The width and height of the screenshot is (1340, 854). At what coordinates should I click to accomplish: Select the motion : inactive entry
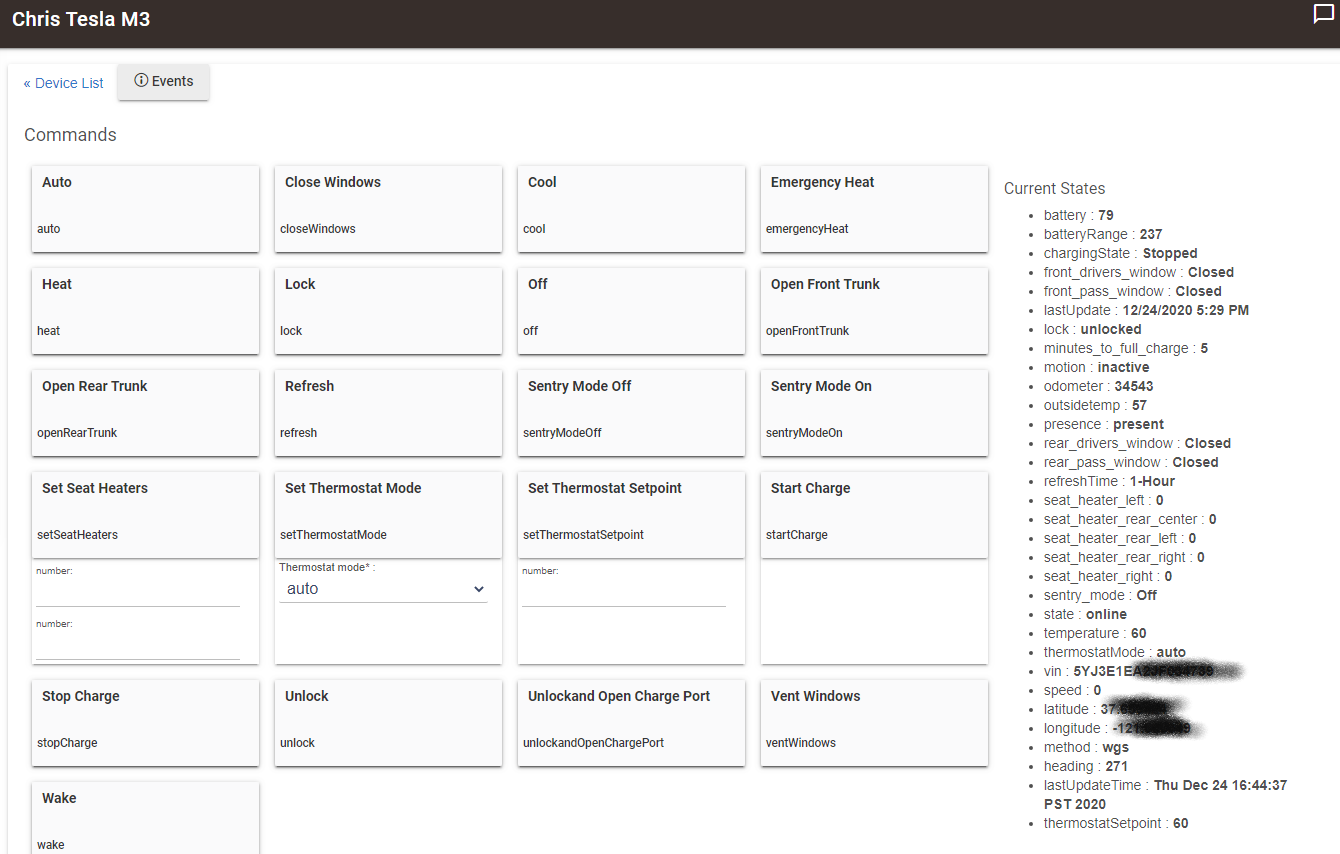pyautogui.click(x=1097, y=367)
